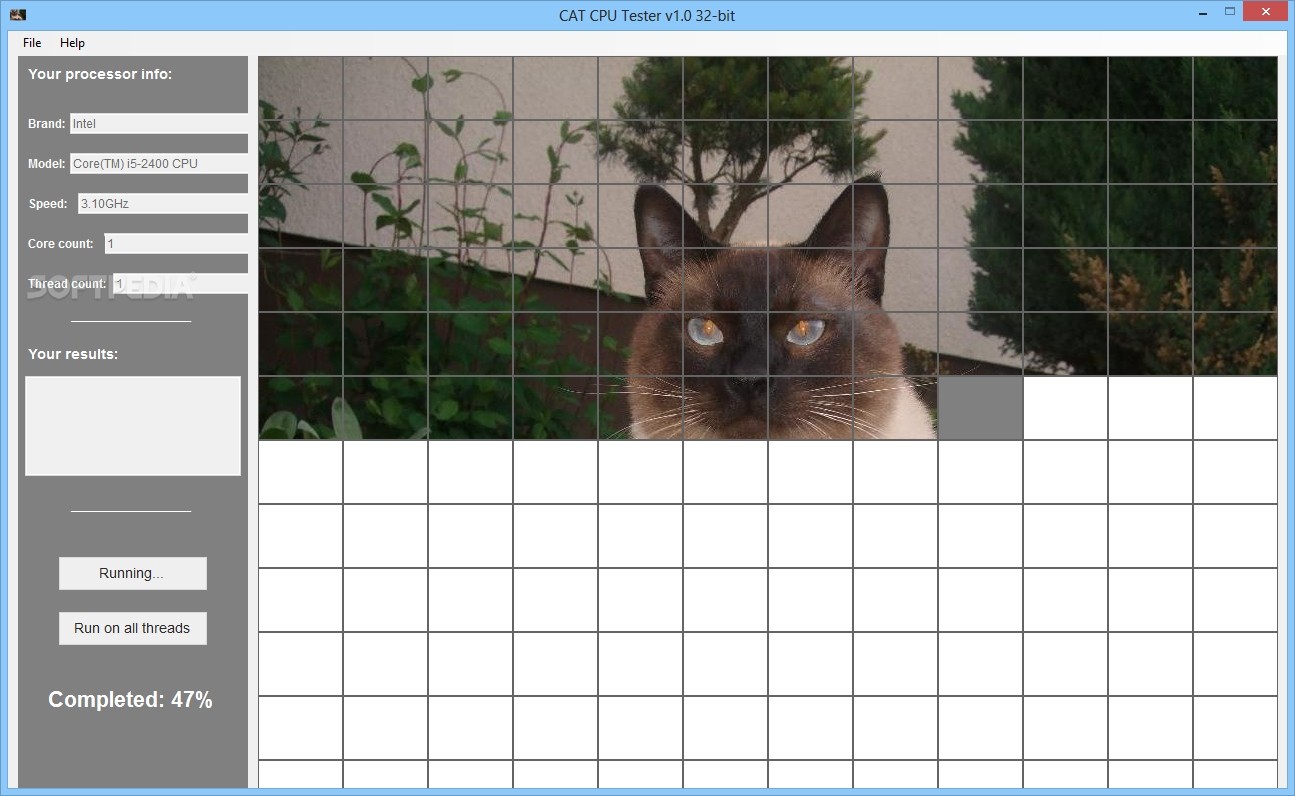Click the Brand: label
The image size is (1295, 796).
(x=47, y=124)
